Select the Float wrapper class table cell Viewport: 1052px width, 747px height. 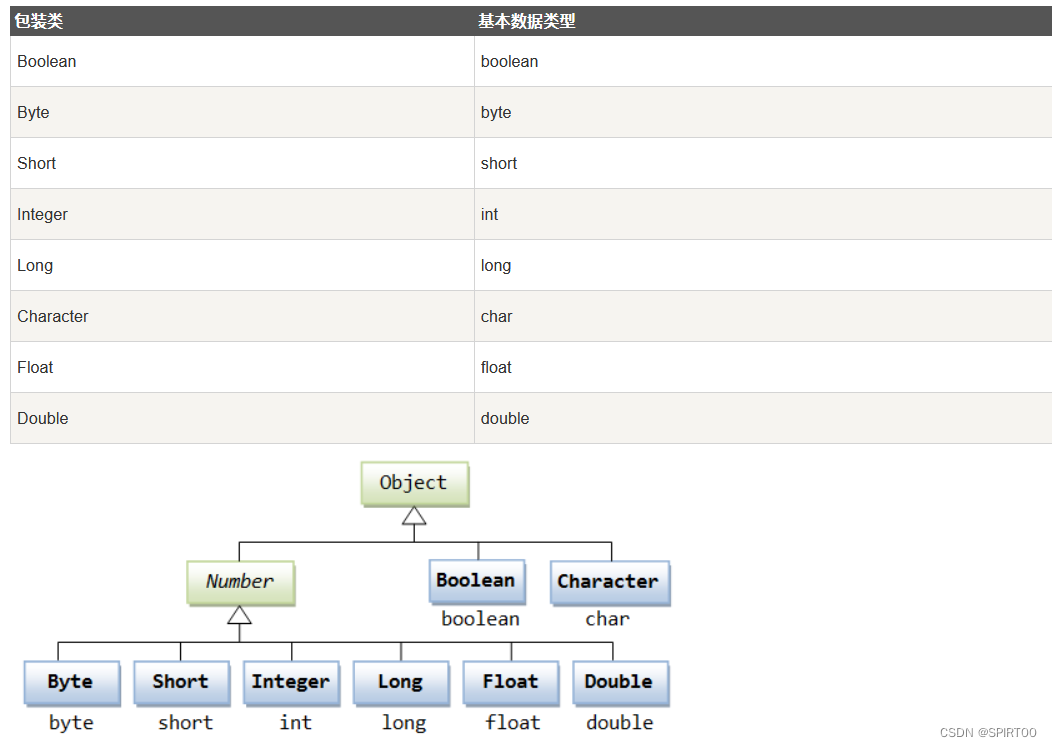click(242, 367)
